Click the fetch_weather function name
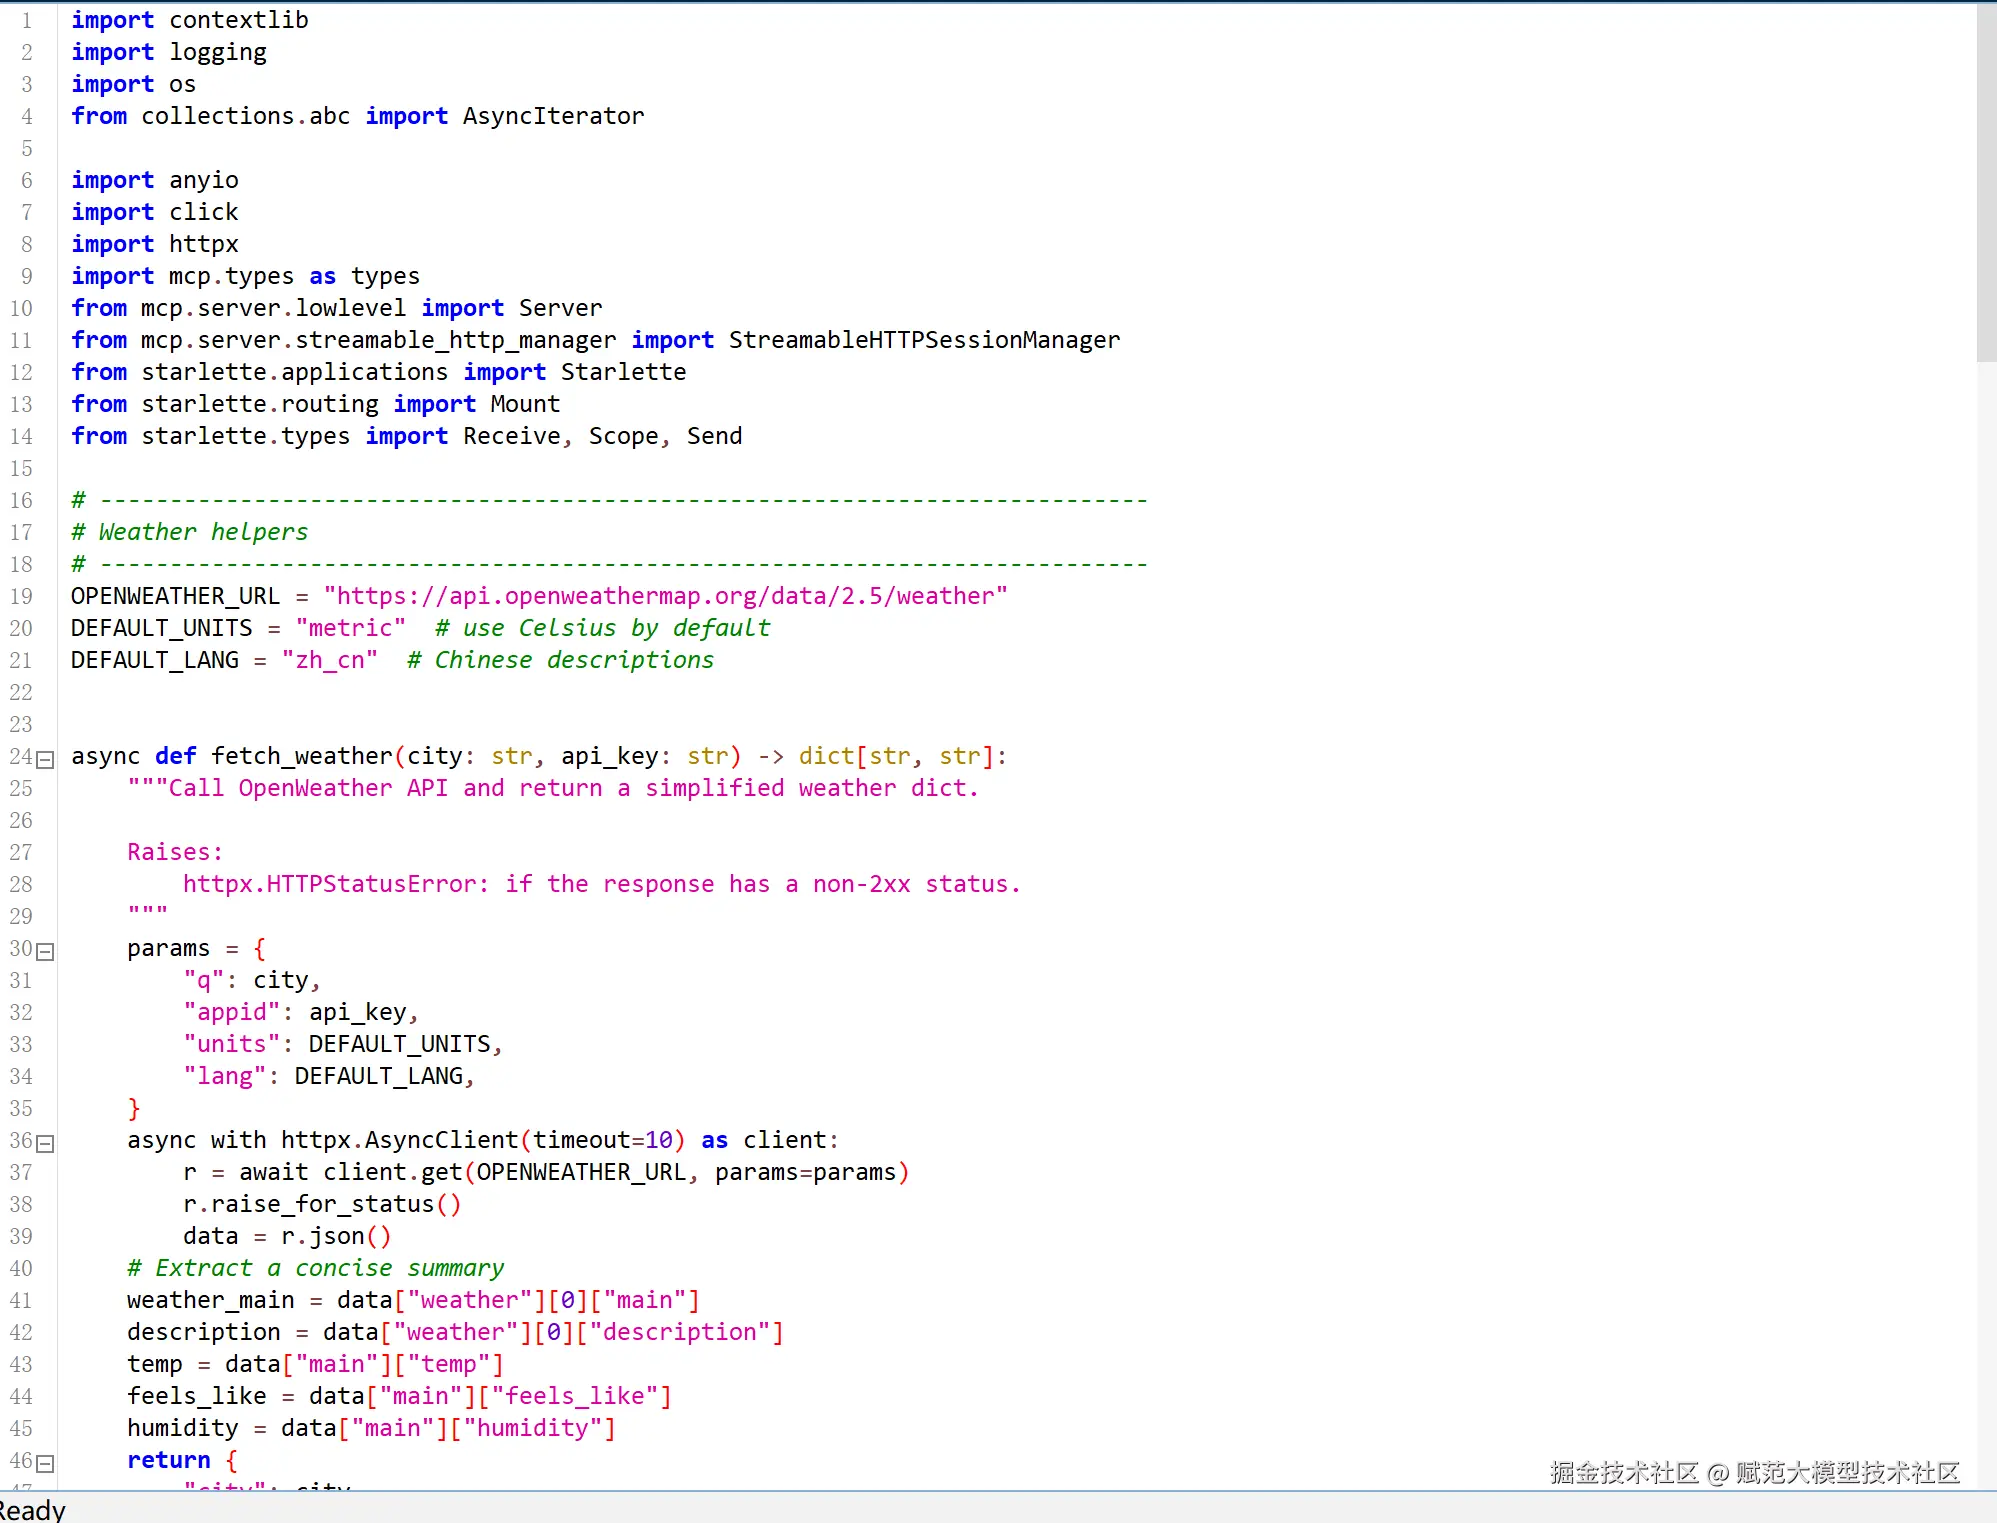 click(301, 757)
